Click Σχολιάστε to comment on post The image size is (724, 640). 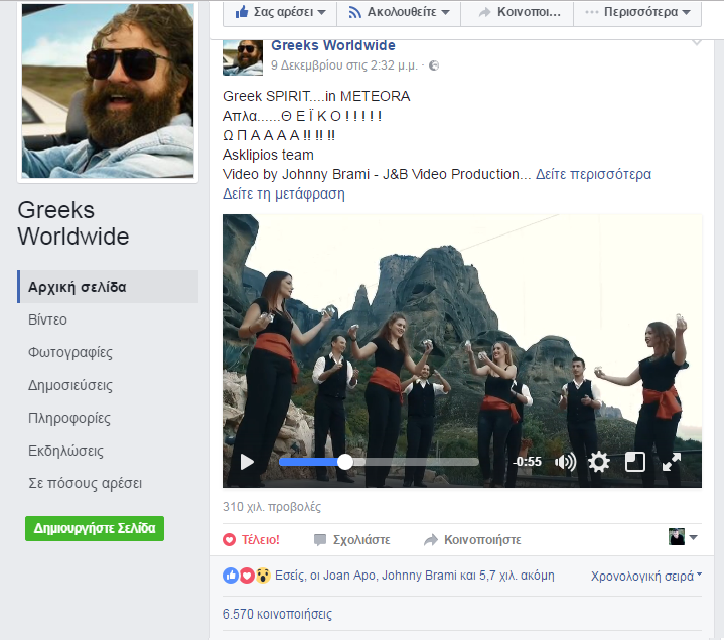click(x=352, y=539)
